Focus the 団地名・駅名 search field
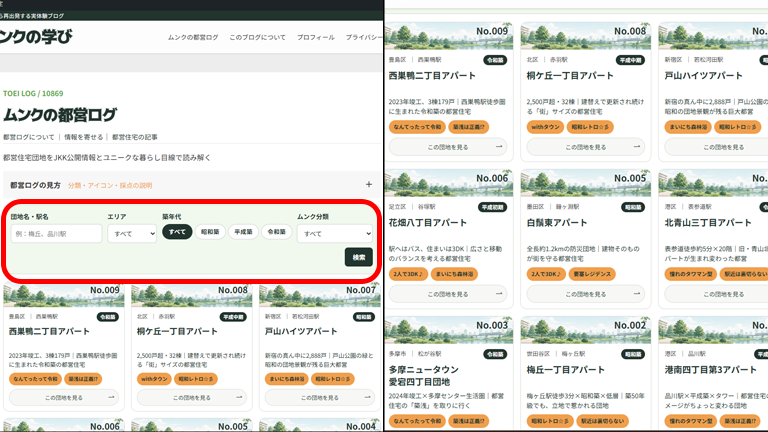This screenshot has width=768, height=432. 56,234
